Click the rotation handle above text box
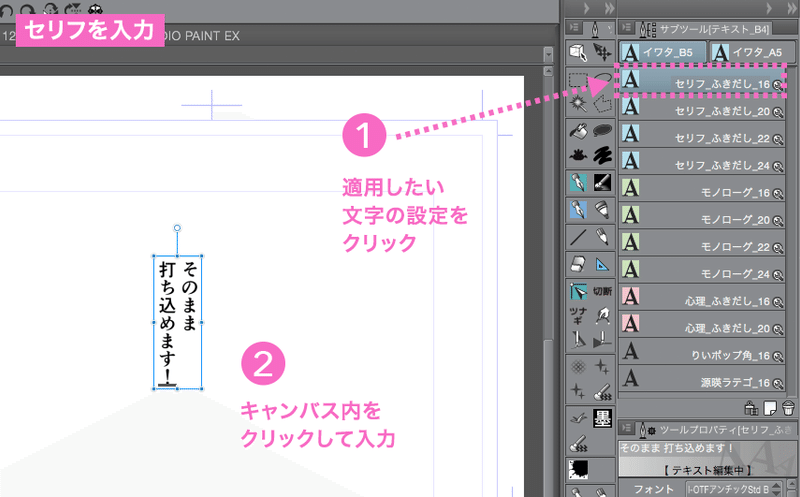Image resolution: width=800 pixels, height=497 pixels. (177, 228)
